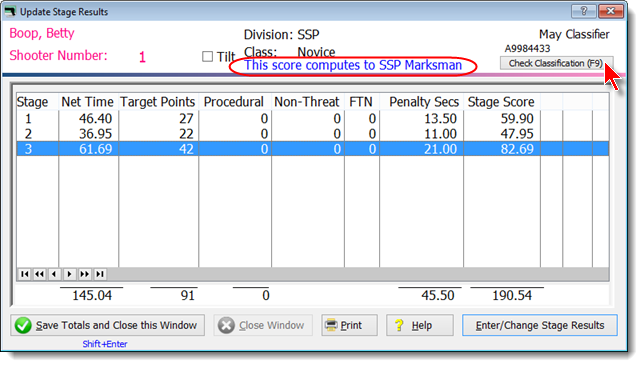Click net time cell 61.69
This screenshot has width=643, height=367.
click(x=96, y=149)
